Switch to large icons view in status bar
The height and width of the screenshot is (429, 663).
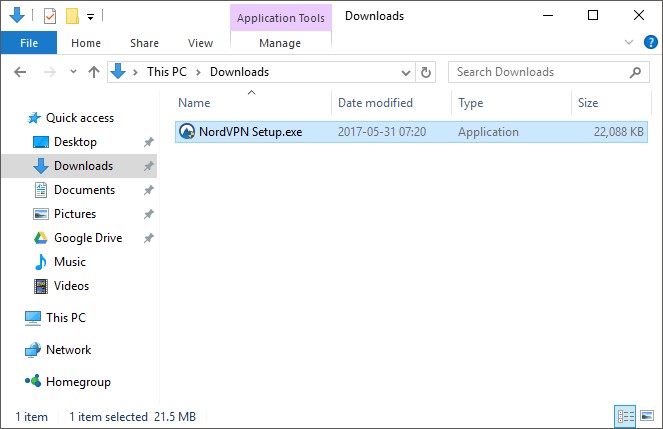pos(647,416)
